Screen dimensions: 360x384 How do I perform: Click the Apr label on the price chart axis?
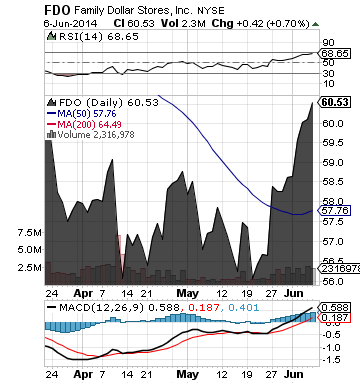83,294
